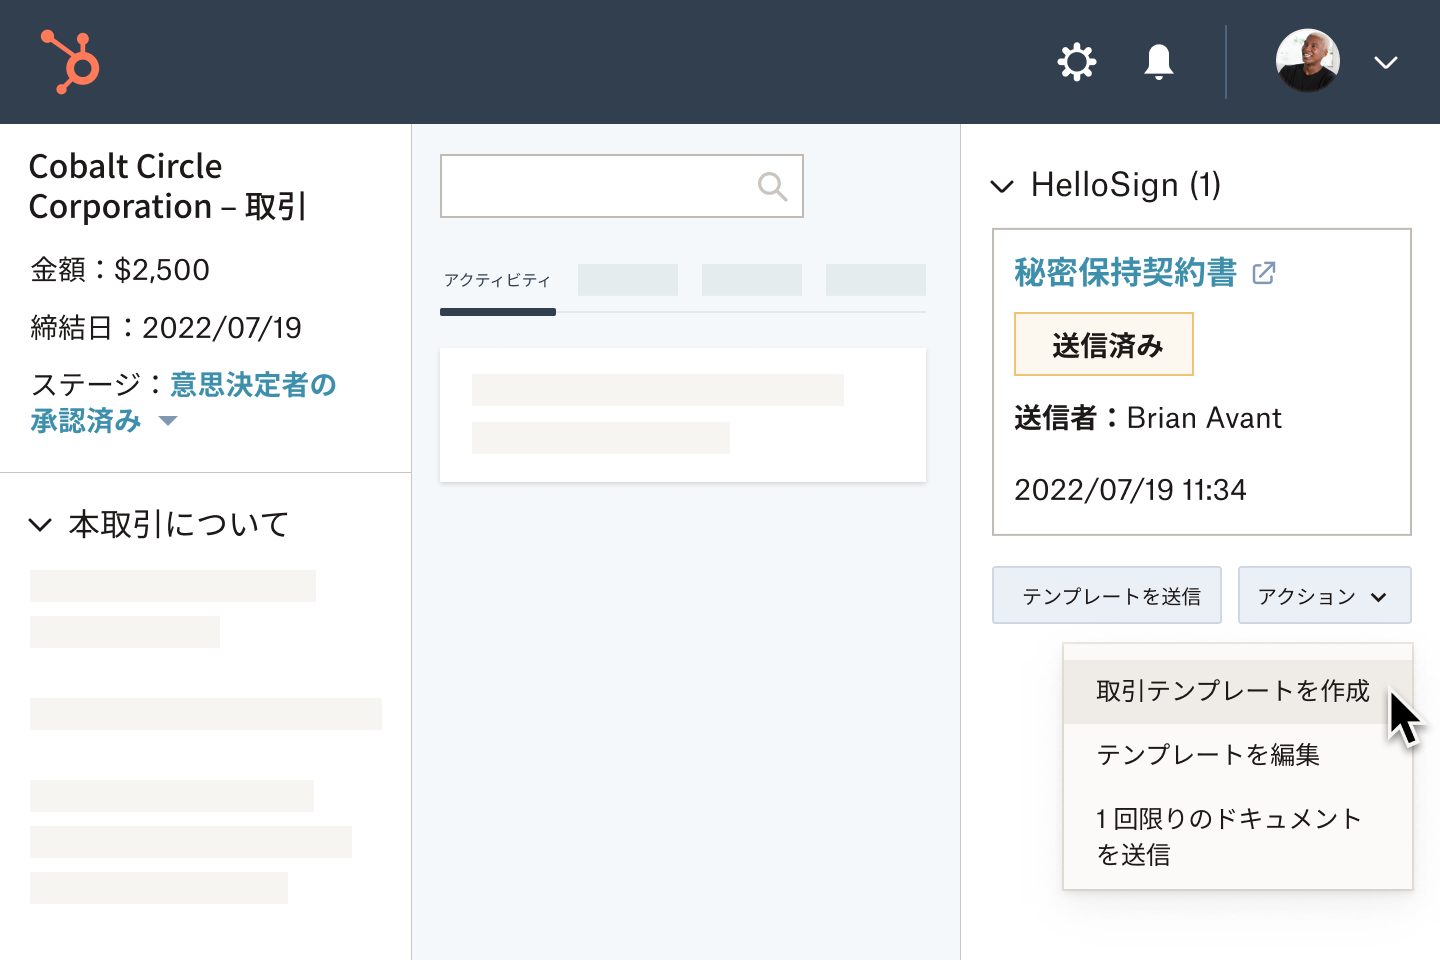This screenshot has height=960, width=1440.
Task: Toggle the アクション dropdown button
Action: [x=1323, y=596]
